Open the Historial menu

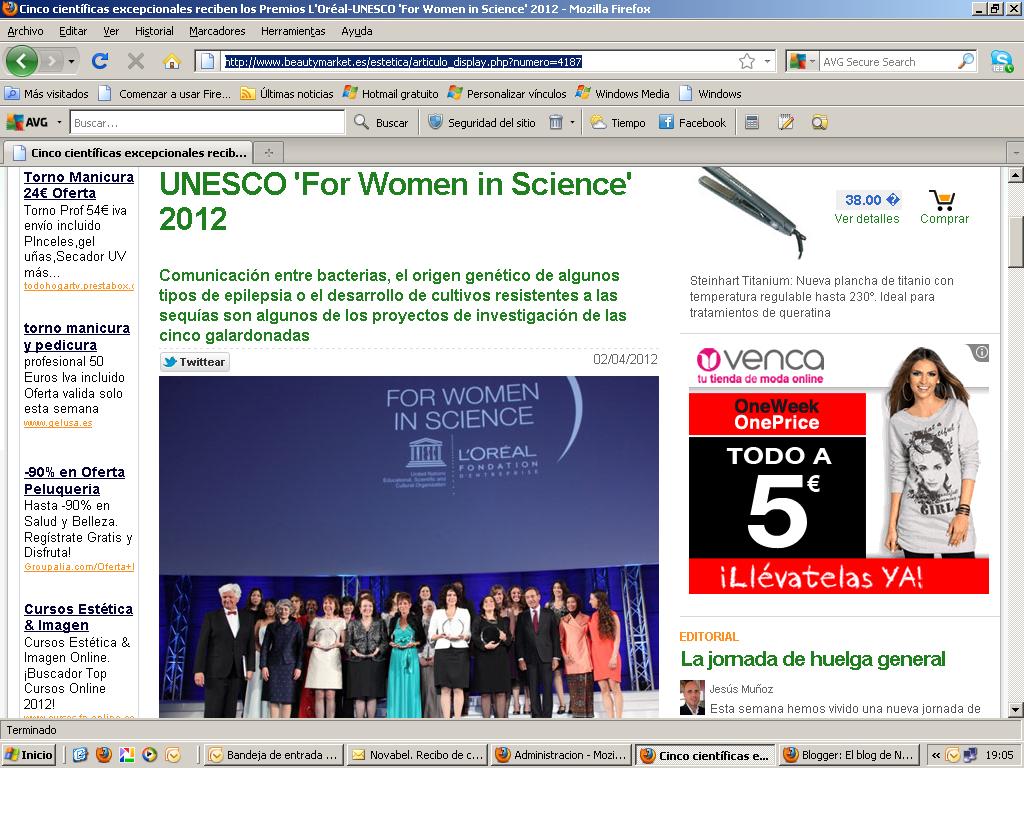(154, 31)
